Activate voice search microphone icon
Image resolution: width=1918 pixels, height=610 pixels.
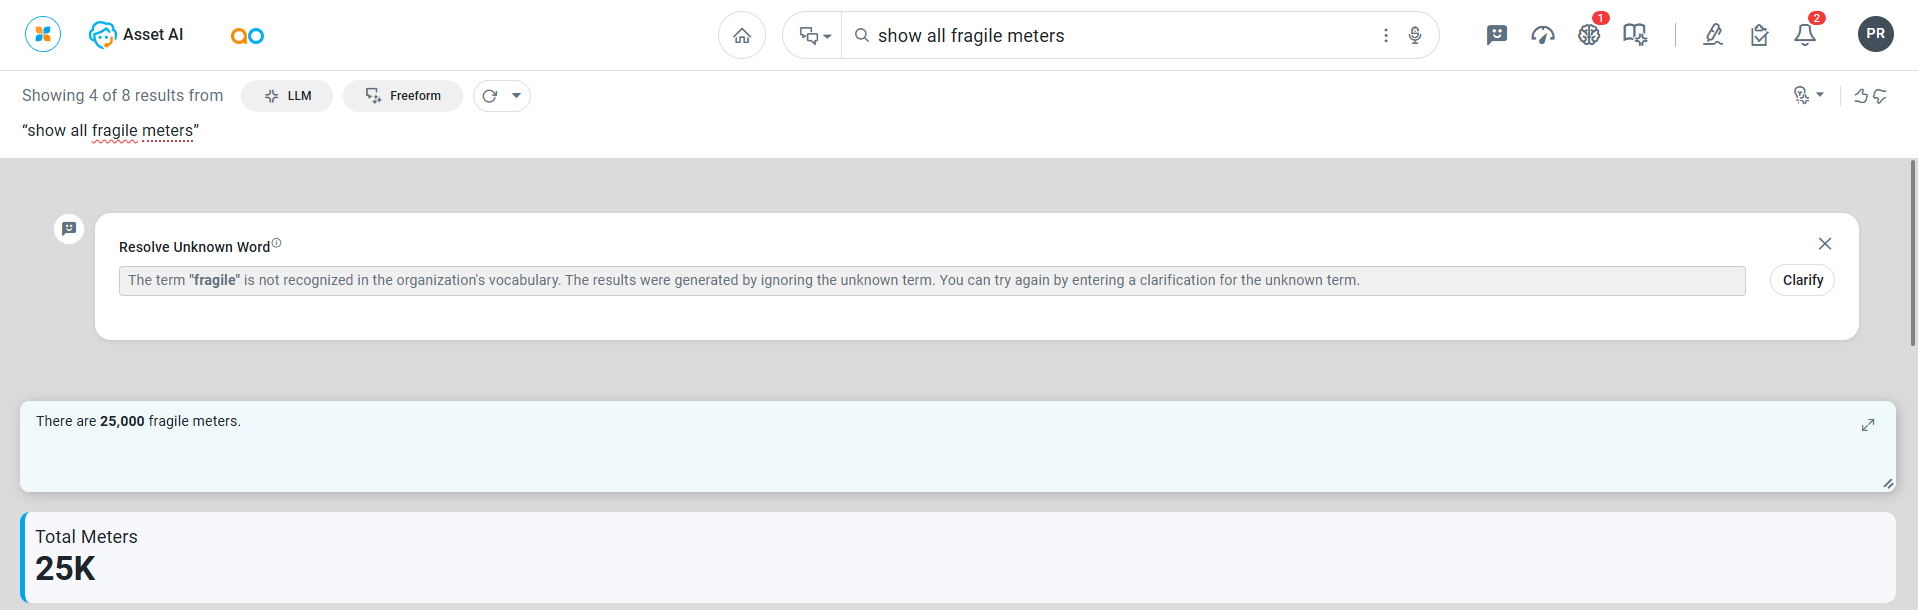click(1415, 36)
